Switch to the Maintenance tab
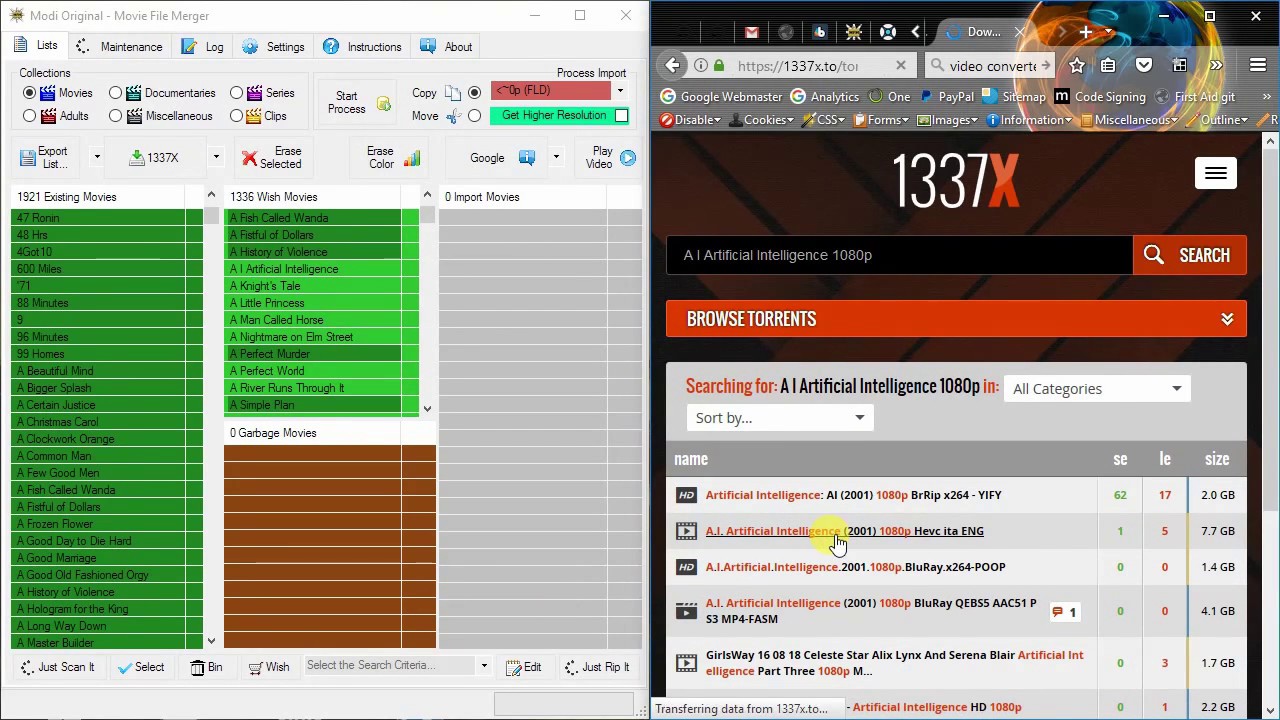Image resolution: width=1280 pixels, height=720 pixels. coord(119,47)
